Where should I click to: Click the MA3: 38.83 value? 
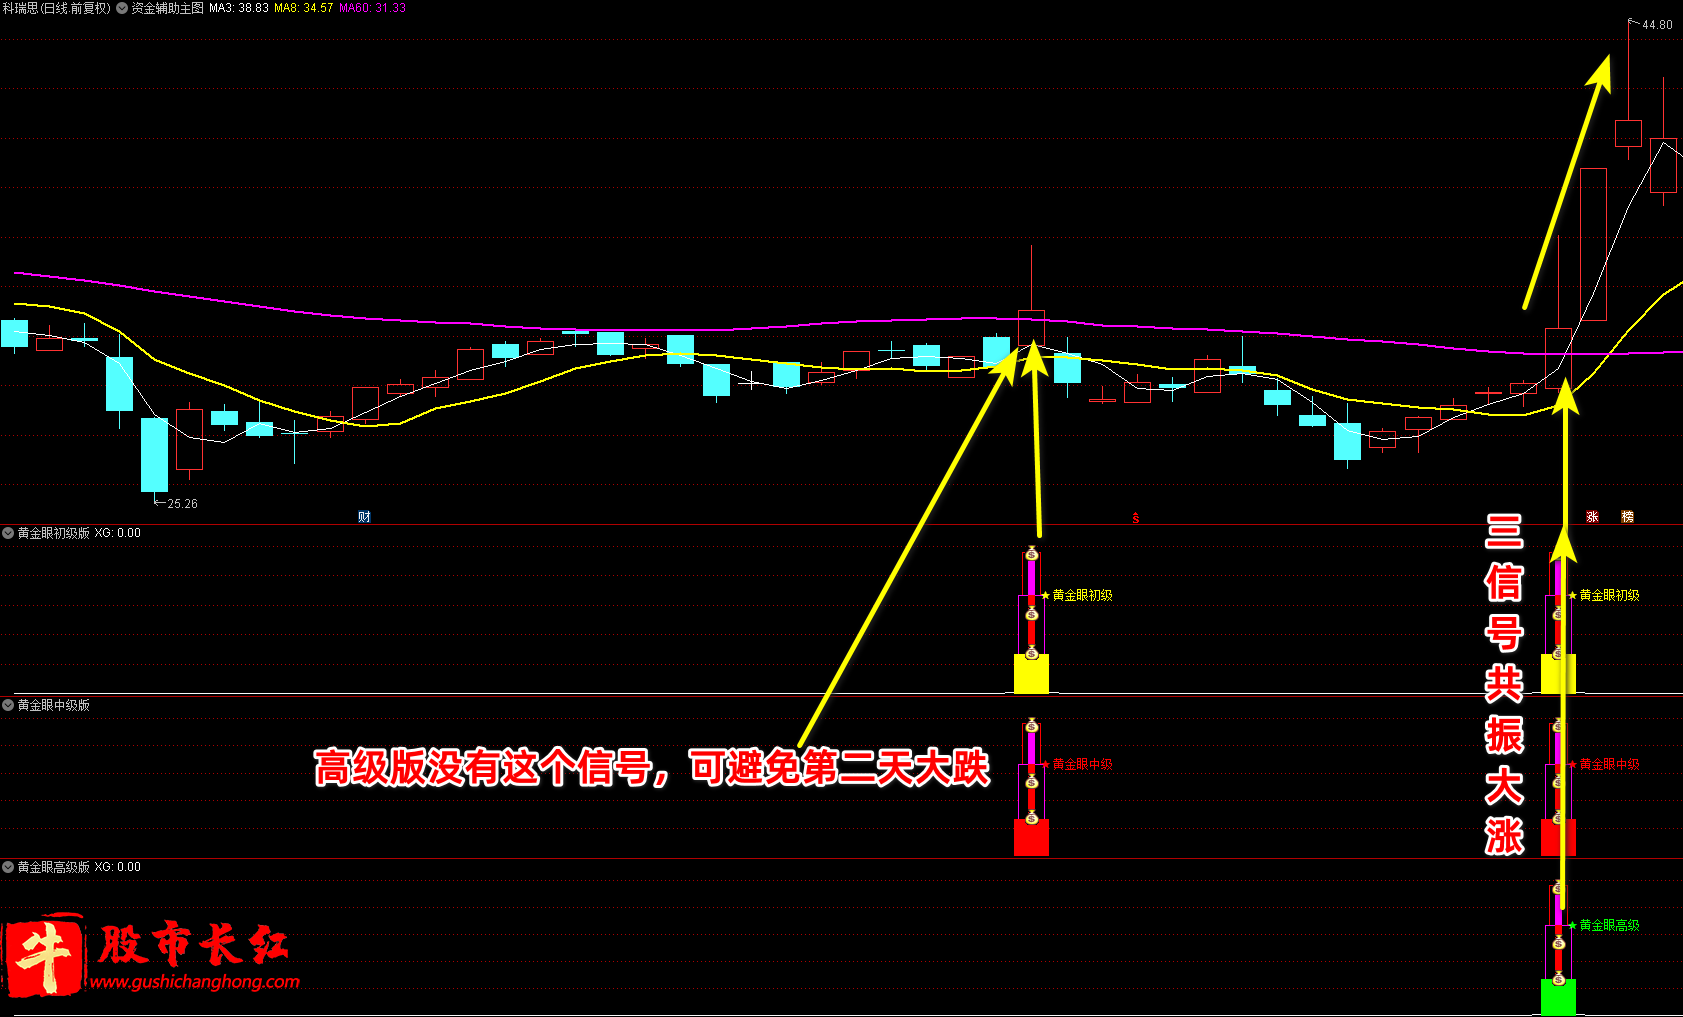point(239,8)
